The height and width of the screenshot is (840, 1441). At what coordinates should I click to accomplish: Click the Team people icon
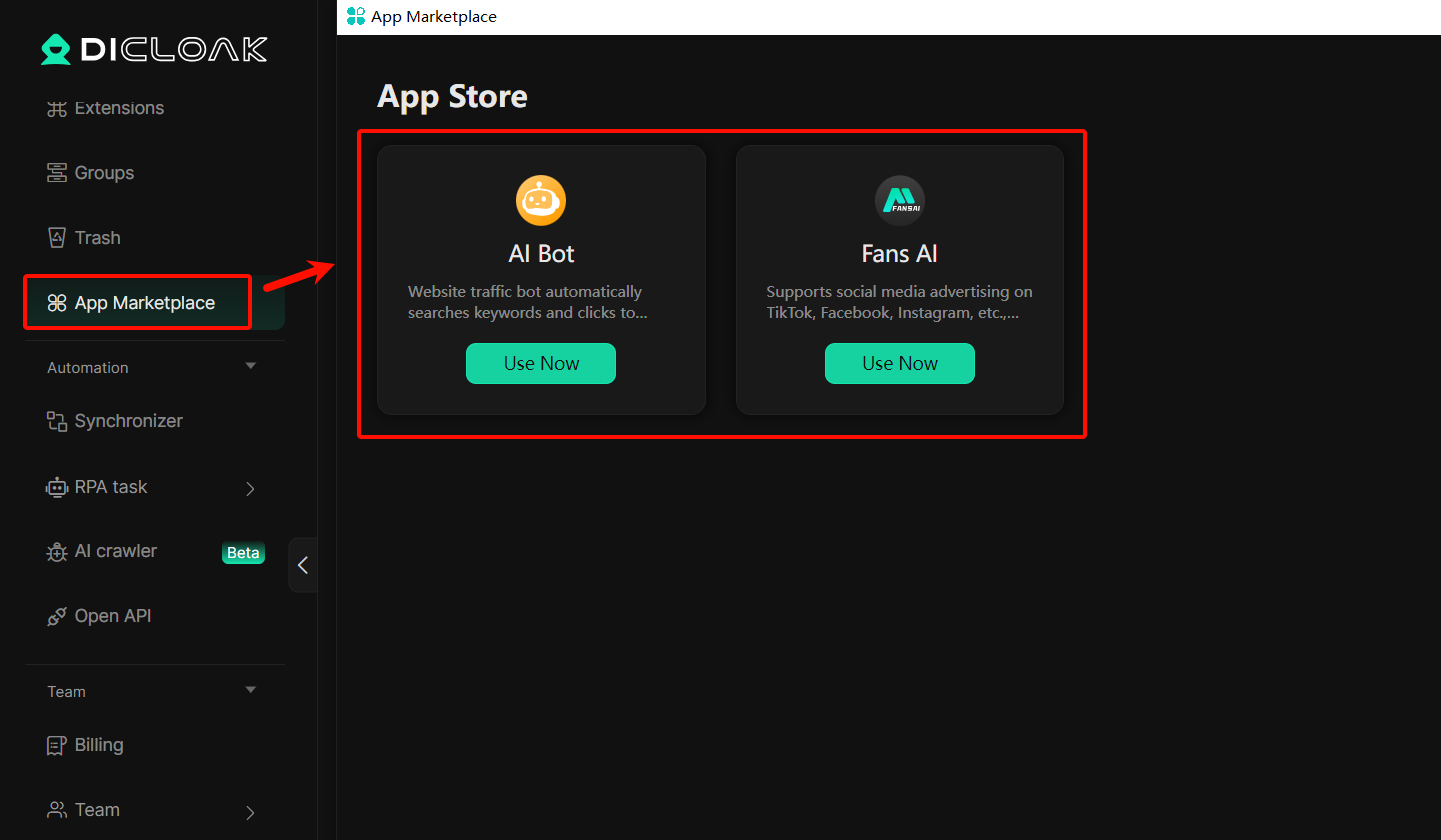57,810
